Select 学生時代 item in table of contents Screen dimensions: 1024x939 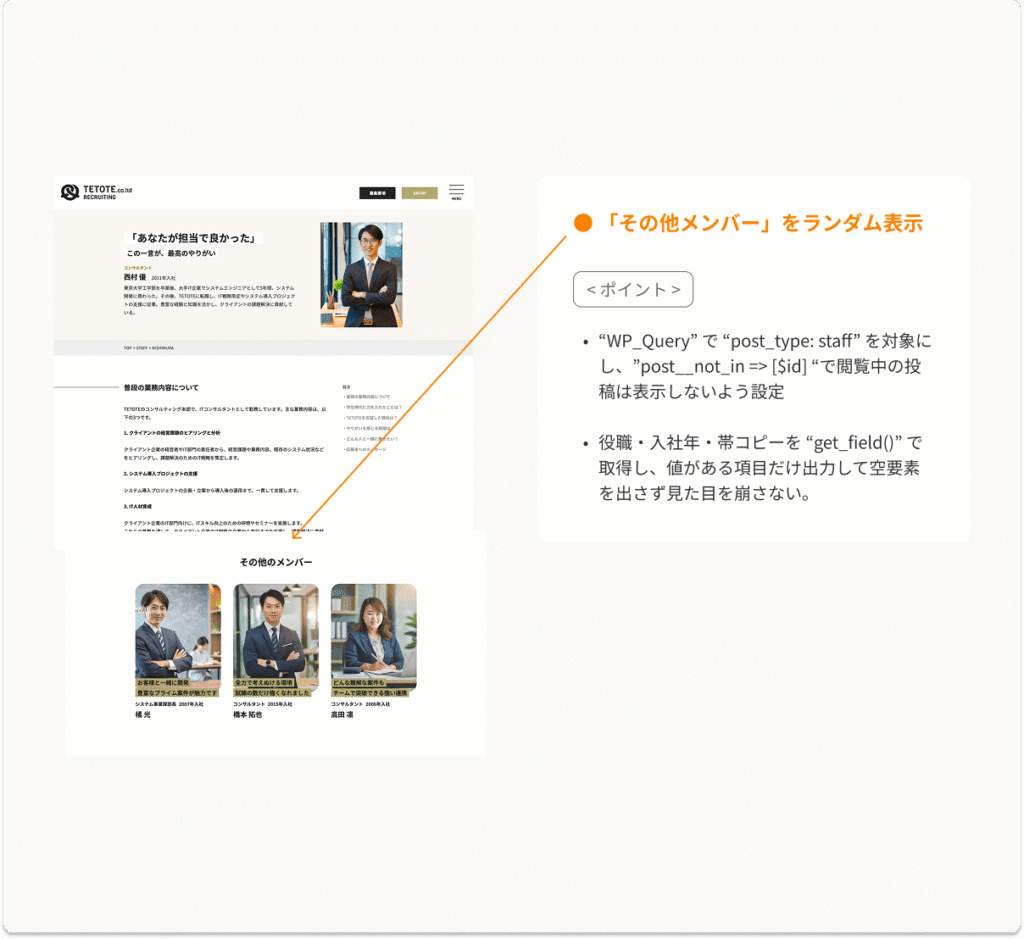[x=373, y=408]
